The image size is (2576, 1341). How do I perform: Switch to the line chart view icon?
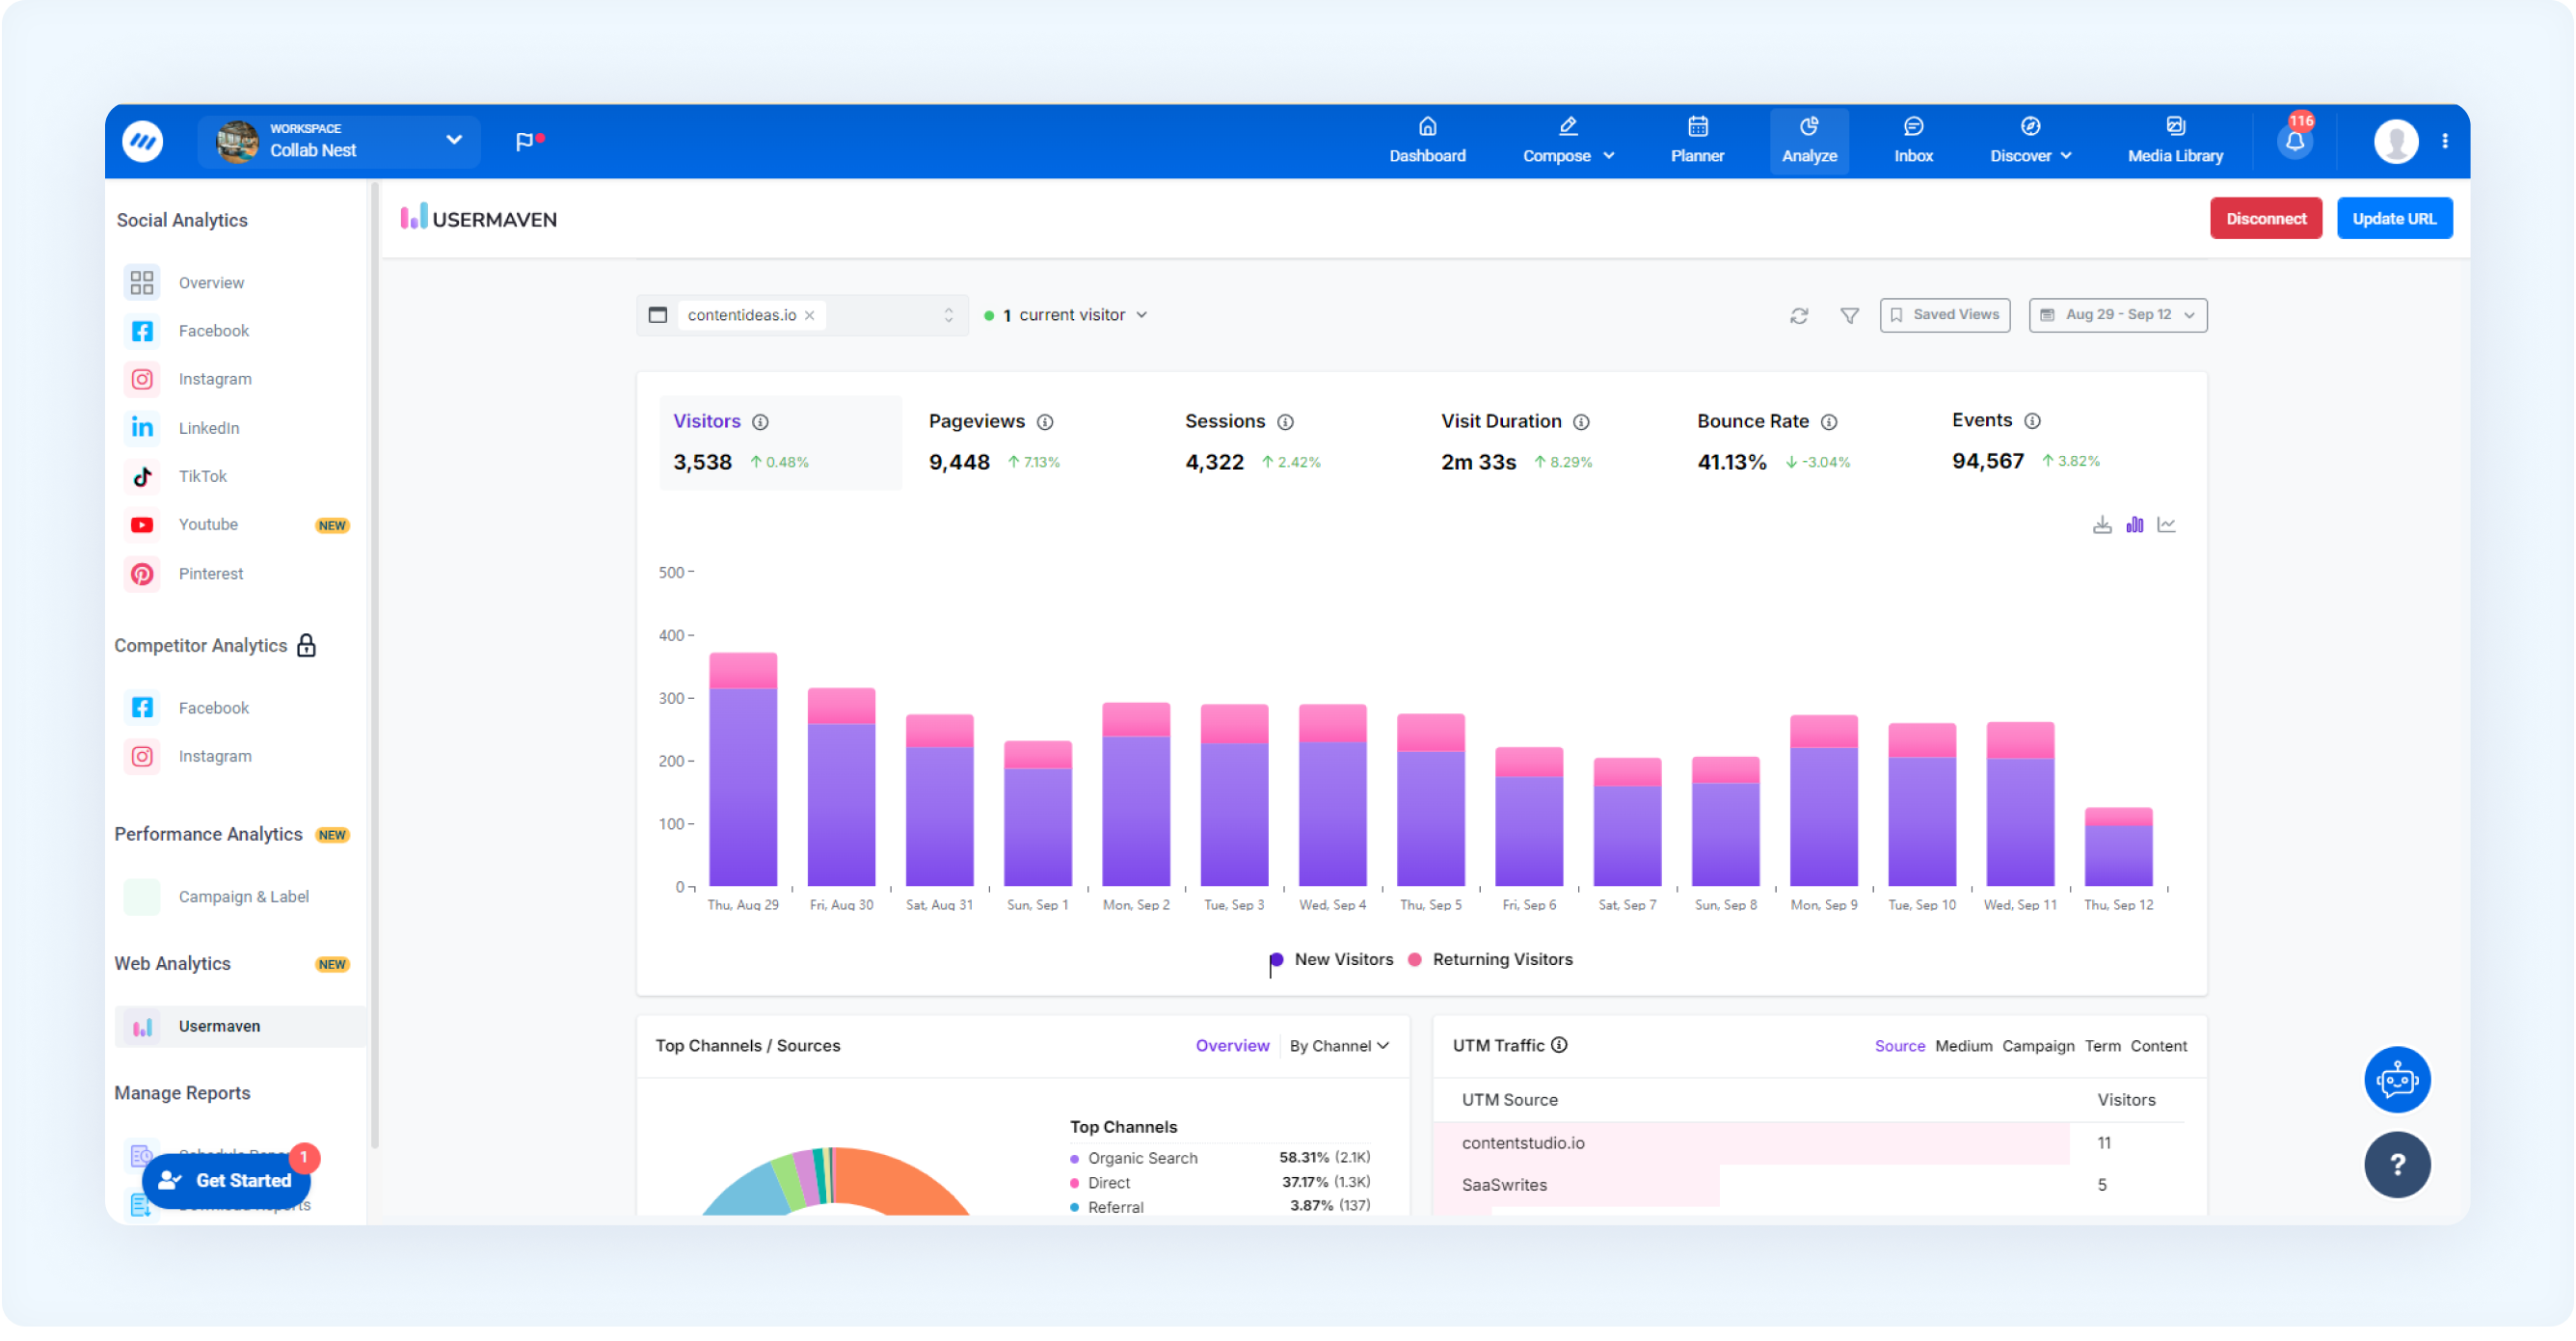[2166, 525]
